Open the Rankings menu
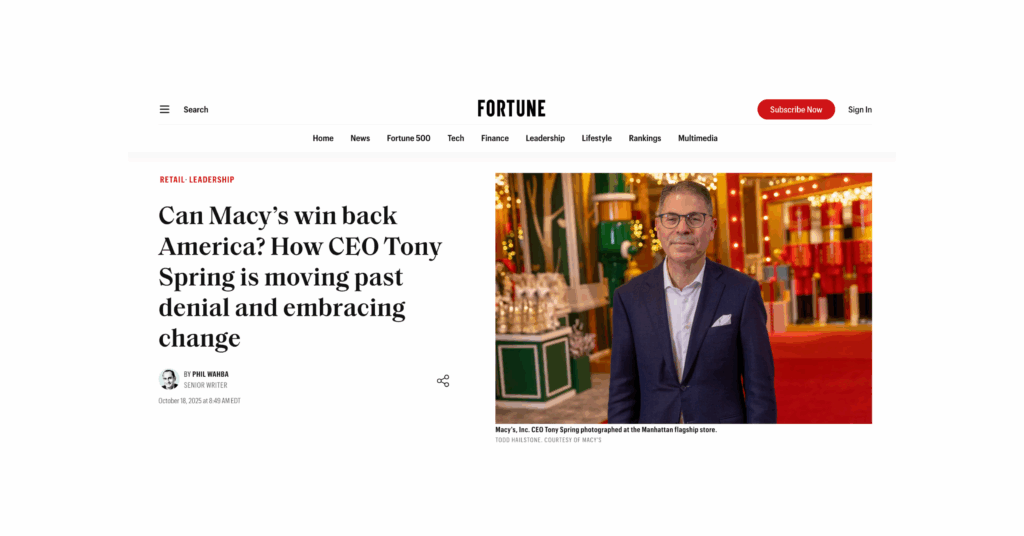Screen dimensions: 1024x536 coord(645,139)
